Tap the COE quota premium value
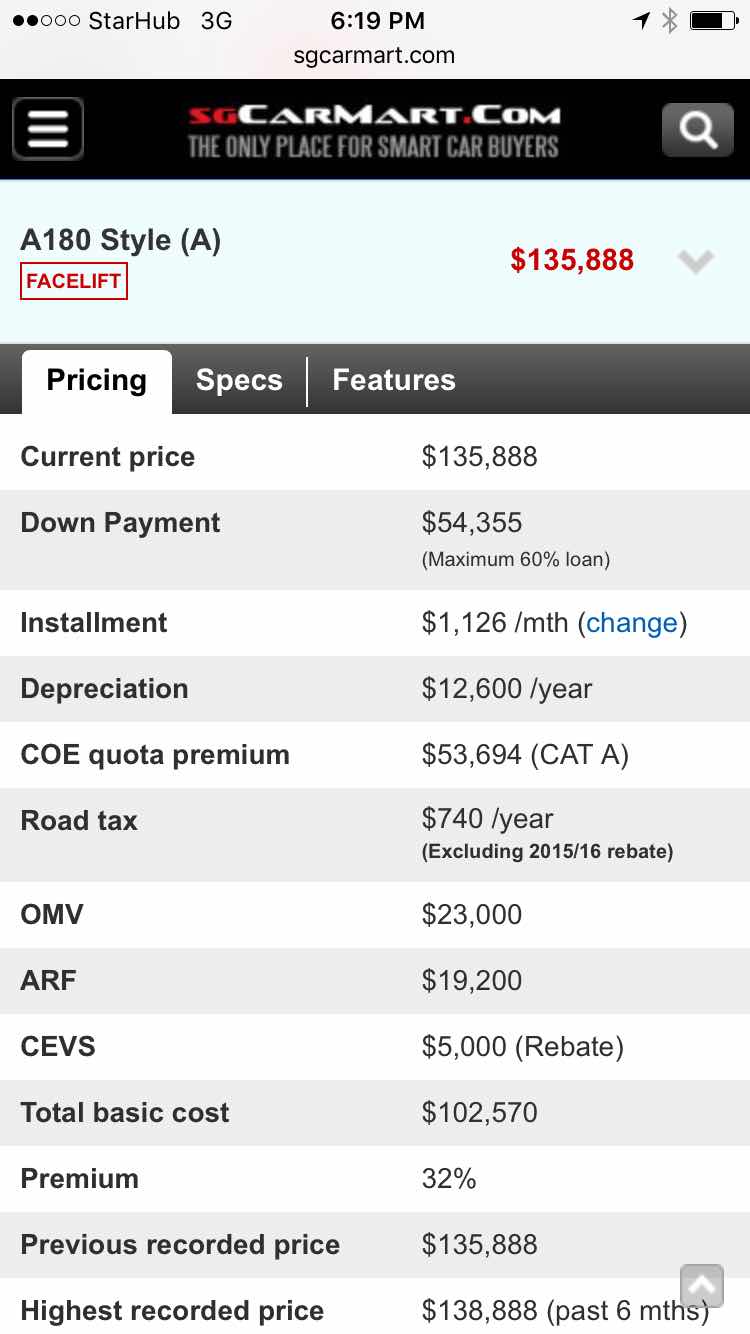Image resolution: width=750 pixels, height=1334 pixels. click(525, 755)
